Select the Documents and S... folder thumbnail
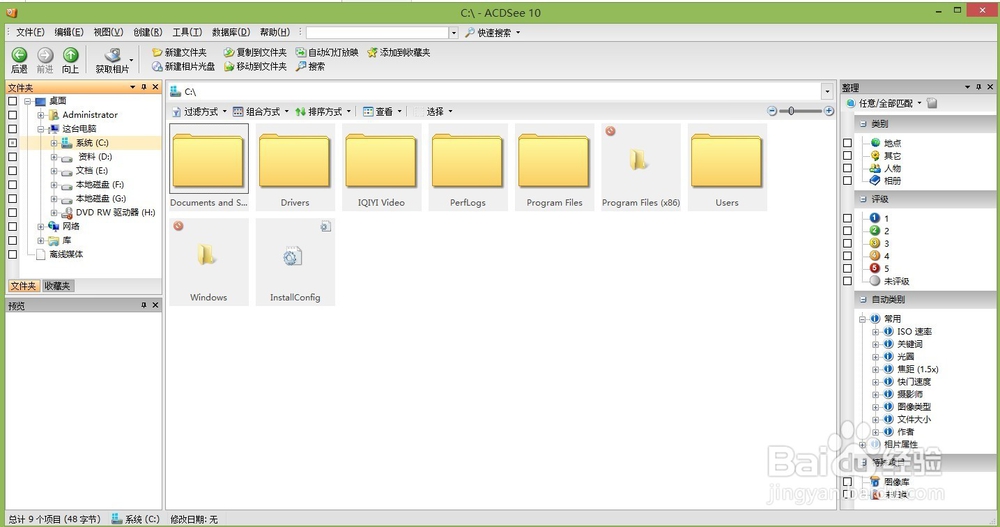 [209, 167]
